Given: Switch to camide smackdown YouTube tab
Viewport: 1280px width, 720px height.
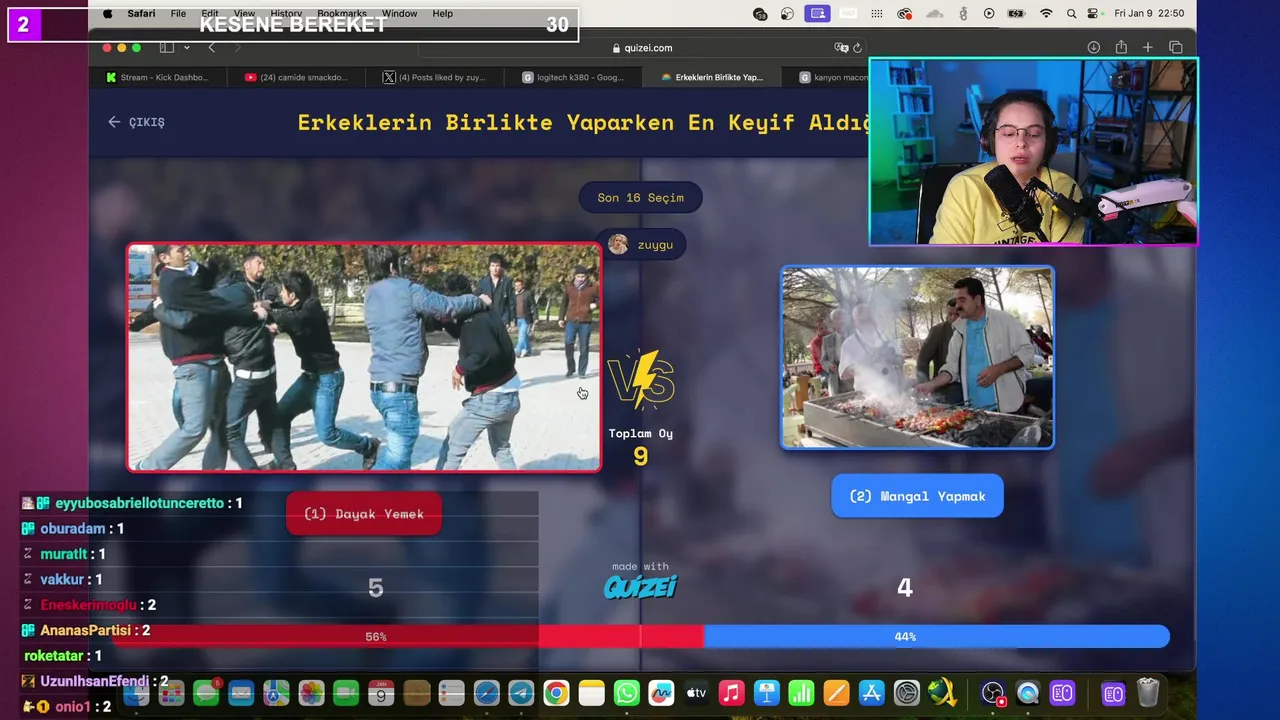Looking at the screenshot, I should 296,77.
